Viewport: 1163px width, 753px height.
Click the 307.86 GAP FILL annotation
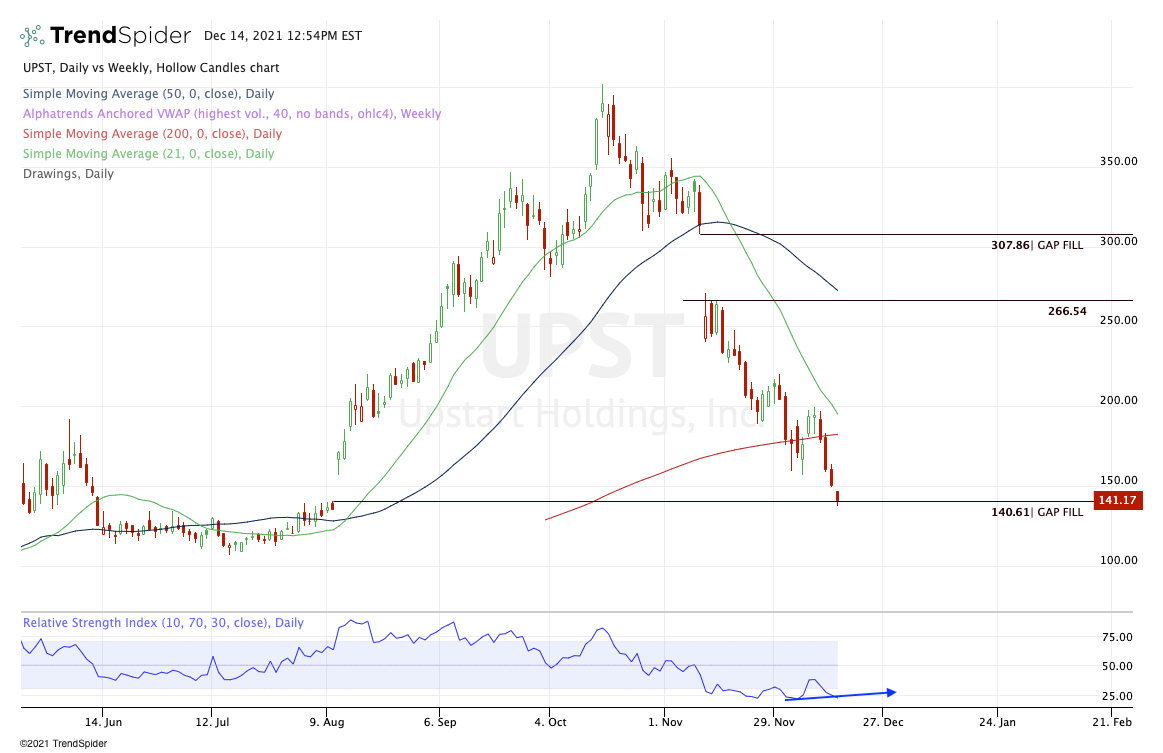[x=1037, y=245]
